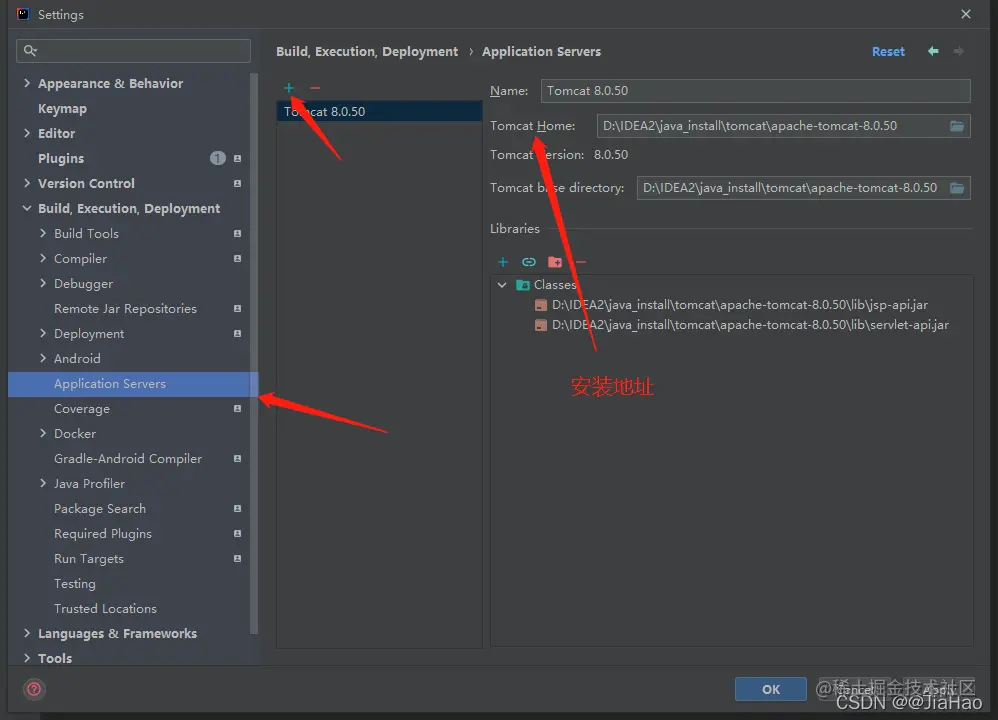The height and width of the screenshot is (720, 998).
Task: Expand the Editor section
Action: point(27,133)
